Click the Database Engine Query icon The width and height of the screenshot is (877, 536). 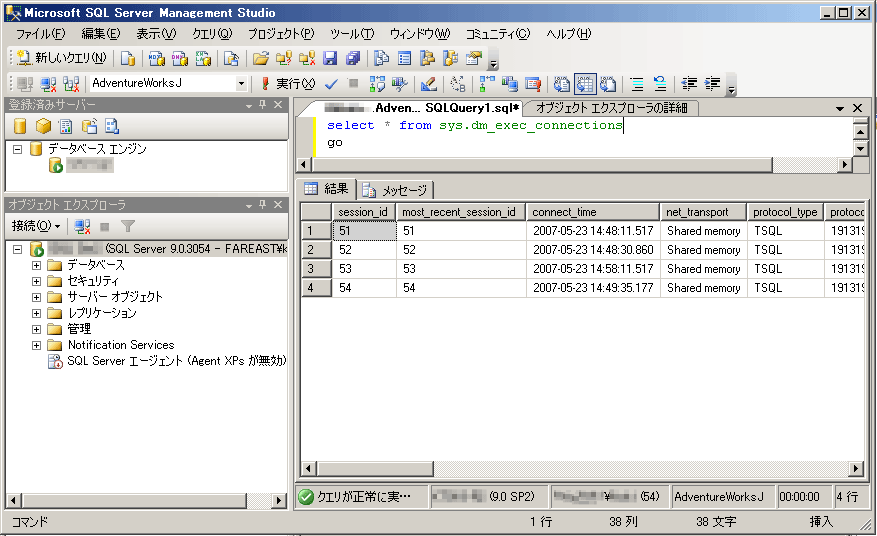[128, 58]
